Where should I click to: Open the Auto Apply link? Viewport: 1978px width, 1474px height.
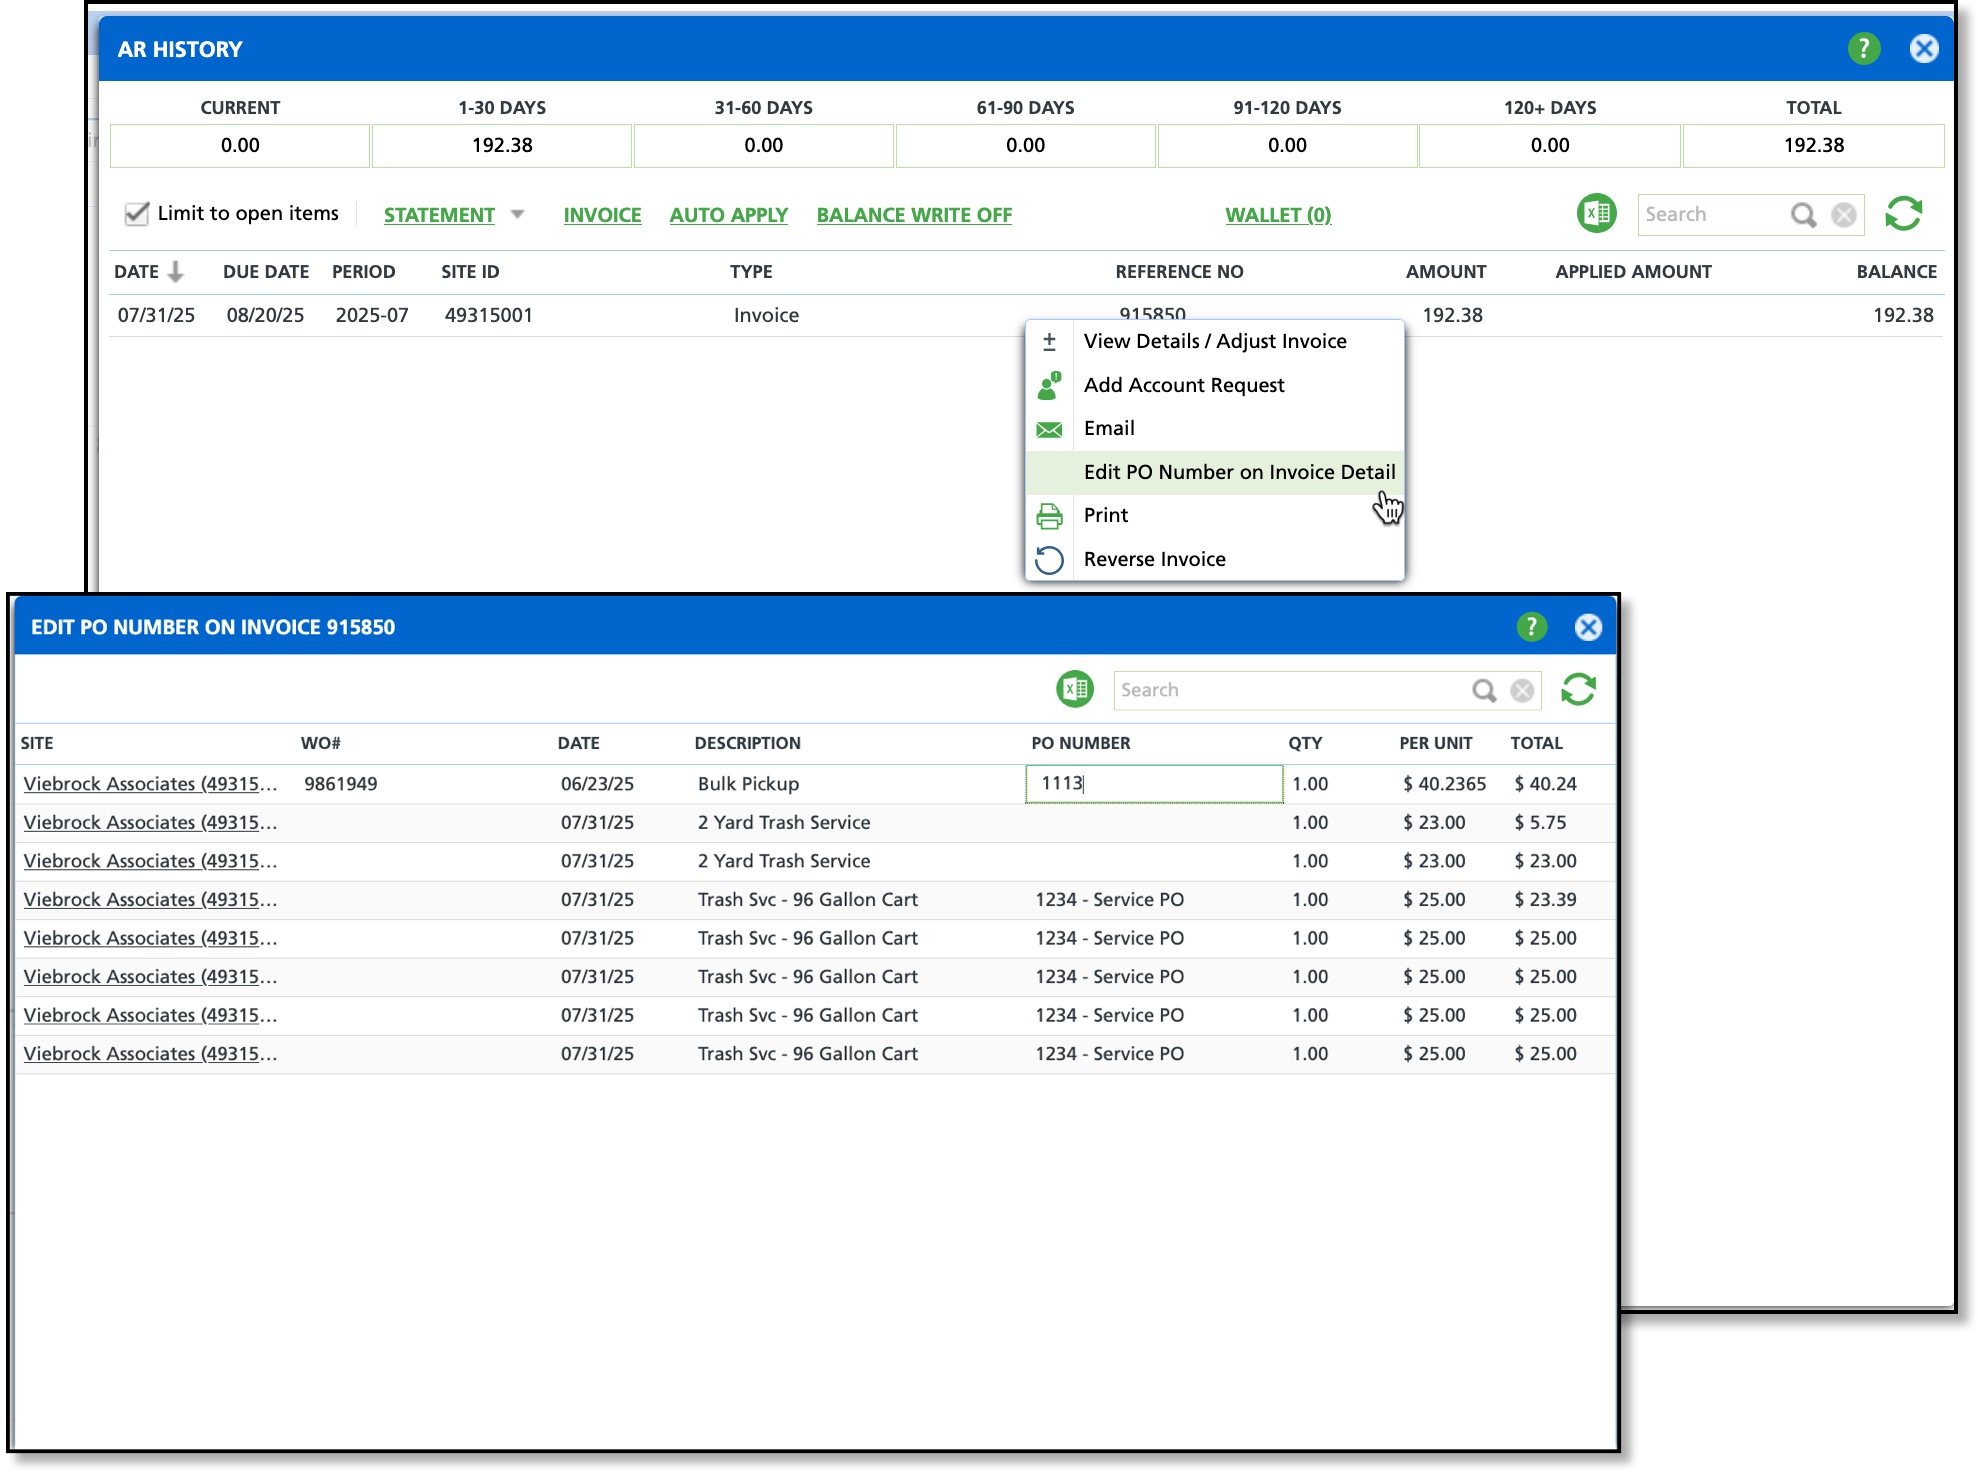[x=728, y=215]
